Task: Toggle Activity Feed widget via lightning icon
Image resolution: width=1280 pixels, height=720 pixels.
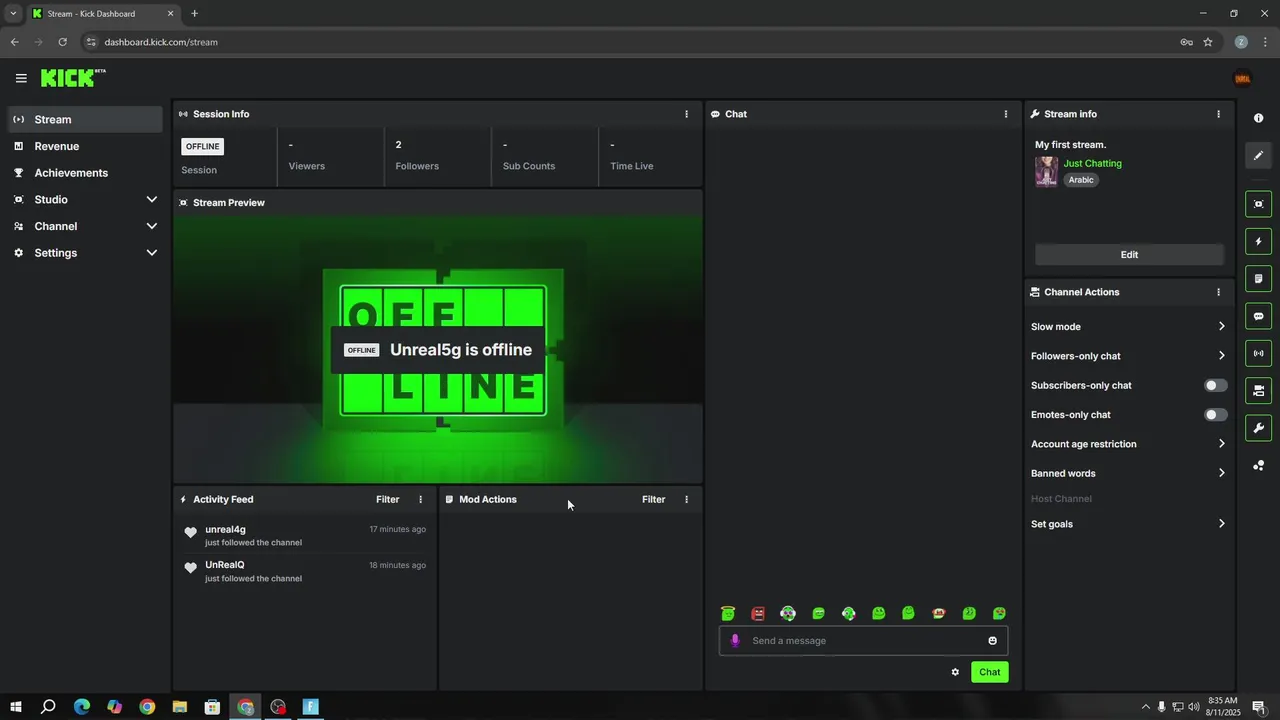Action: click(x=1258, y=241)
